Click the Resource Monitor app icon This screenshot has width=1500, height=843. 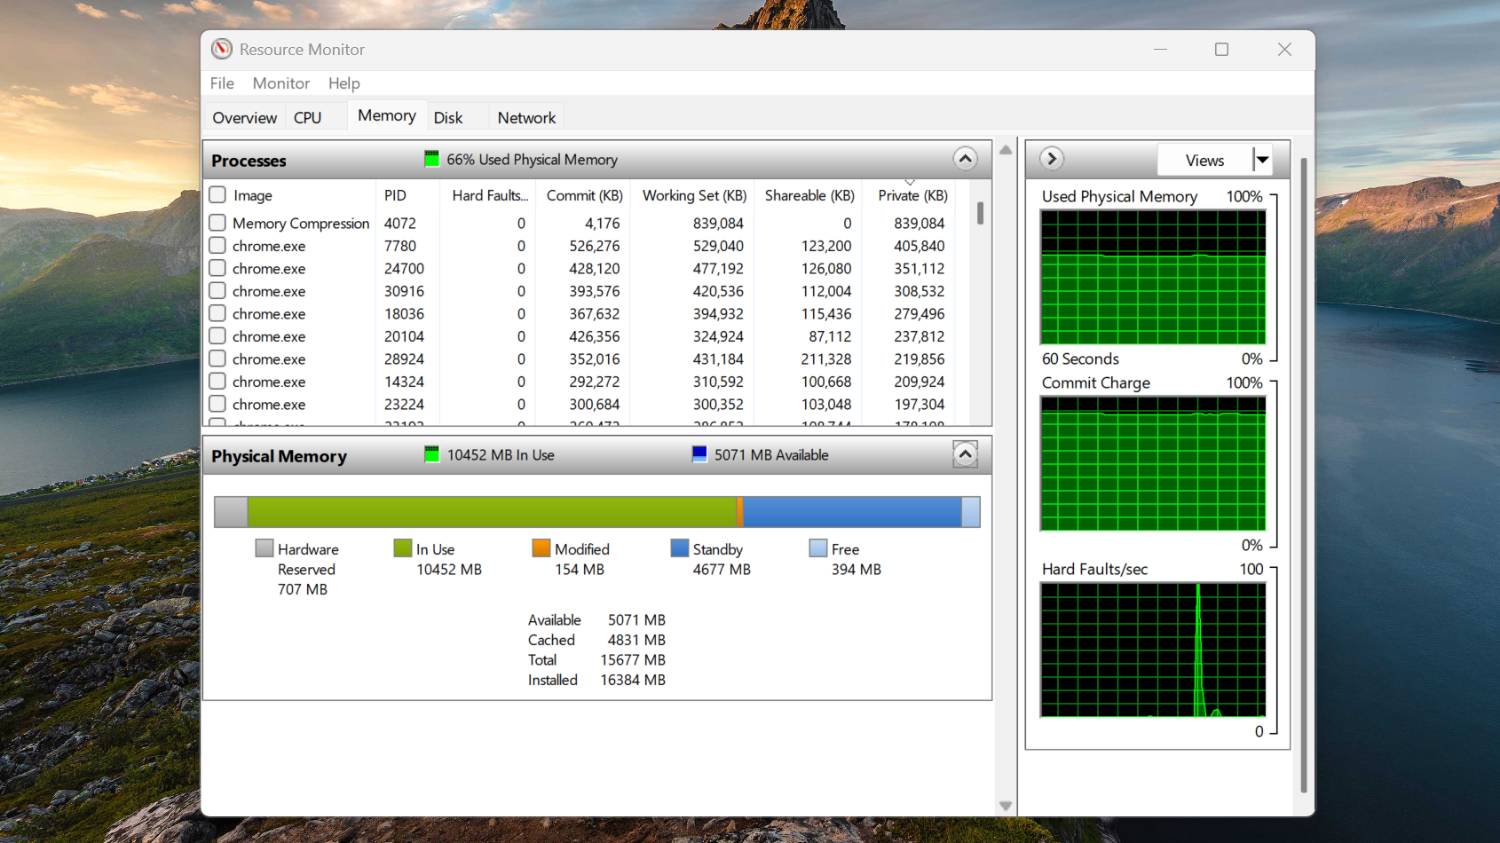point(222,49)
